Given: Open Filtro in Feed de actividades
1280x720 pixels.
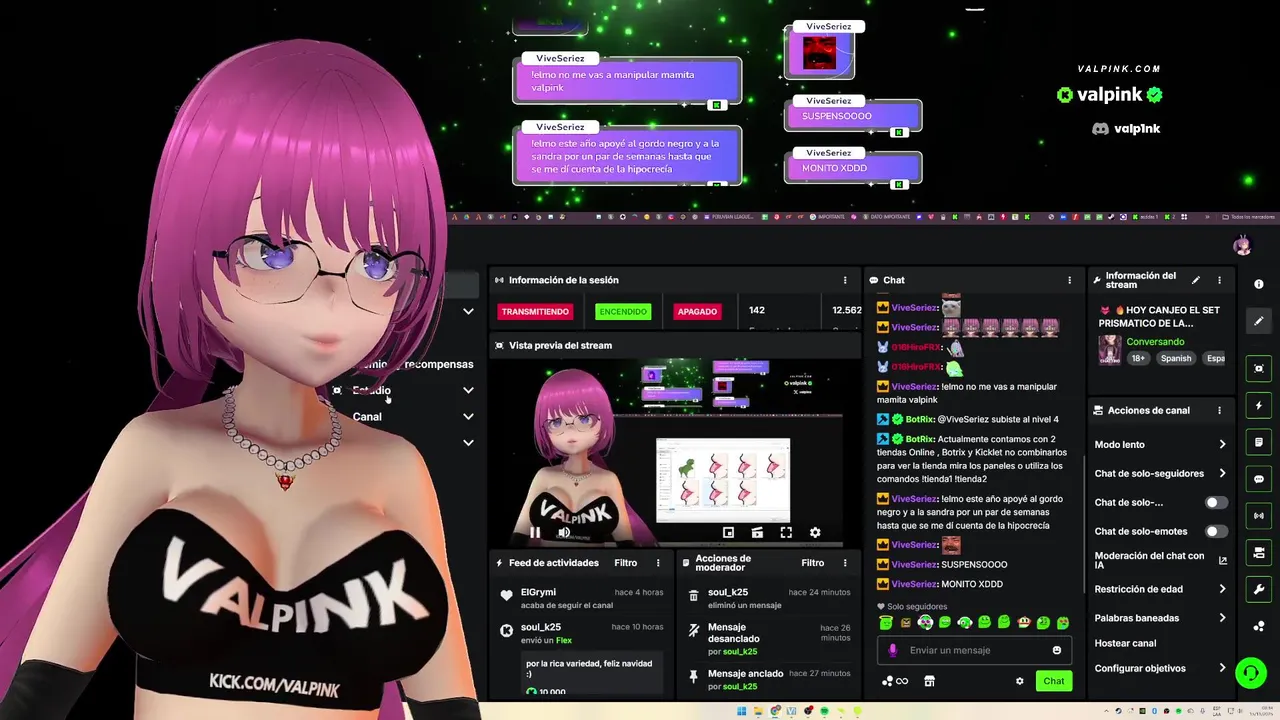Looking at the screenshot, I should pos(625,563).
